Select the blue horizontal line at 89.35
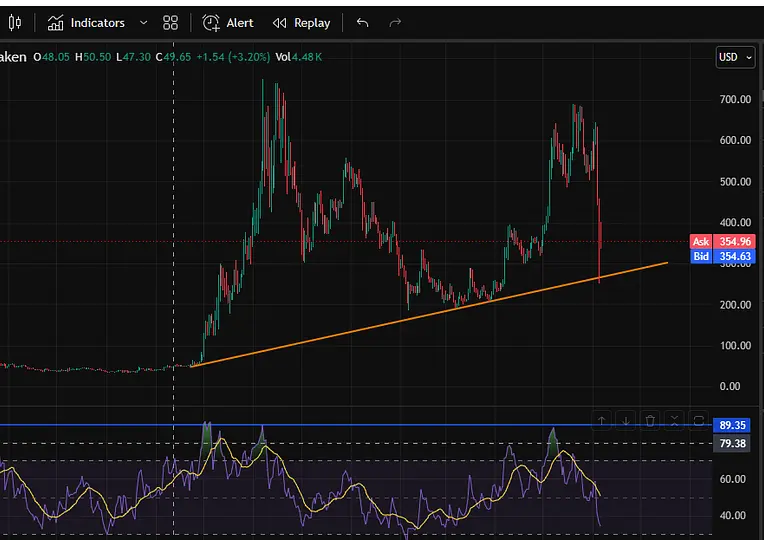 (356, 425)
